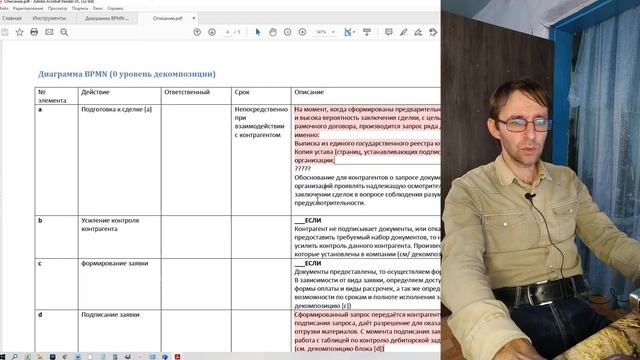Open the Просмотр menu
The width and height of the screenshot is (640, 360).
[58, 8]
